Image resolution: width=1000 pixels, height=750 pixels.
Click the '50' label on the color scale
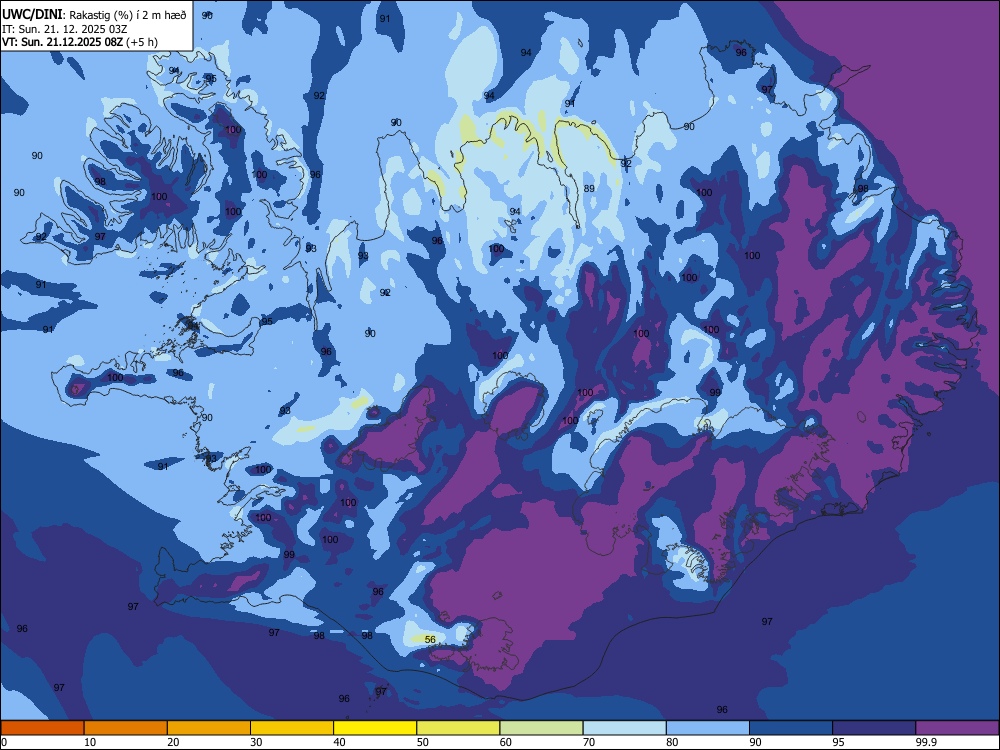tap(423, 742)
